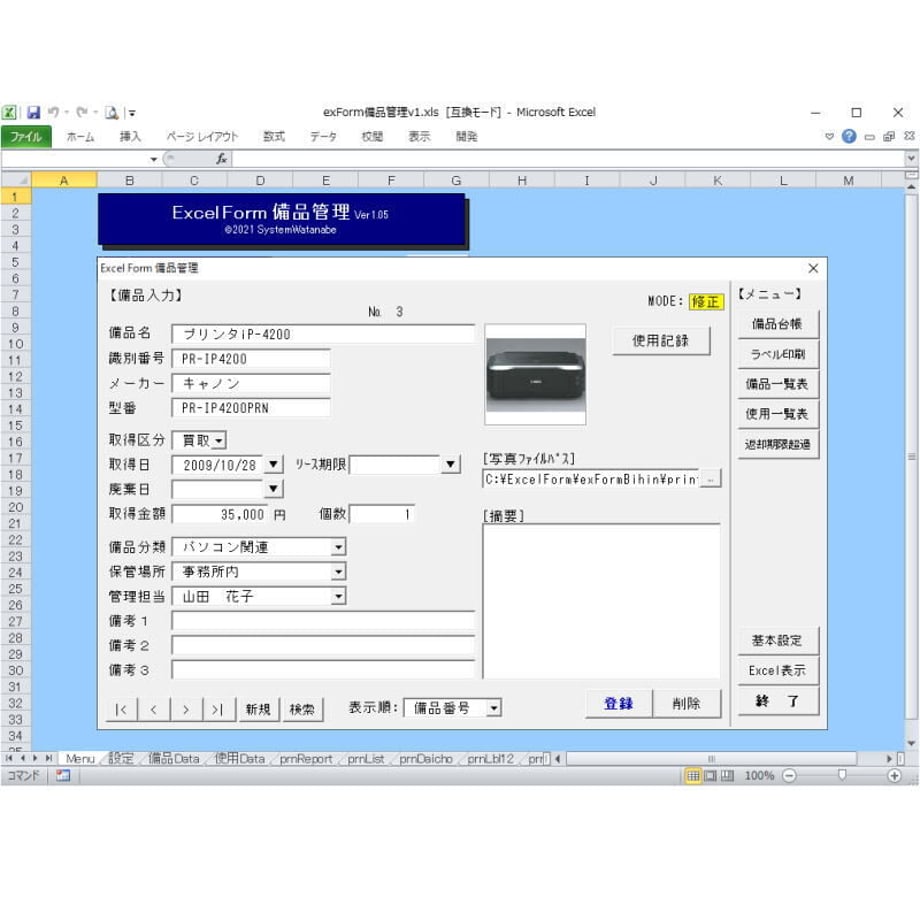
Task: Go to previous record with < button
Action: tap(154, 709)
